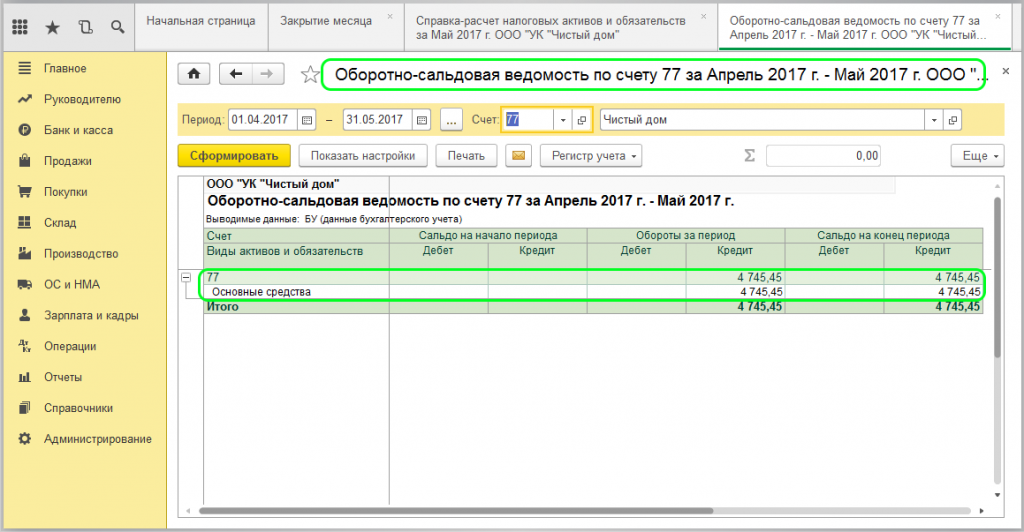
Task: Expand the Счет account dropdown arrow
Action: pos(563,120)
